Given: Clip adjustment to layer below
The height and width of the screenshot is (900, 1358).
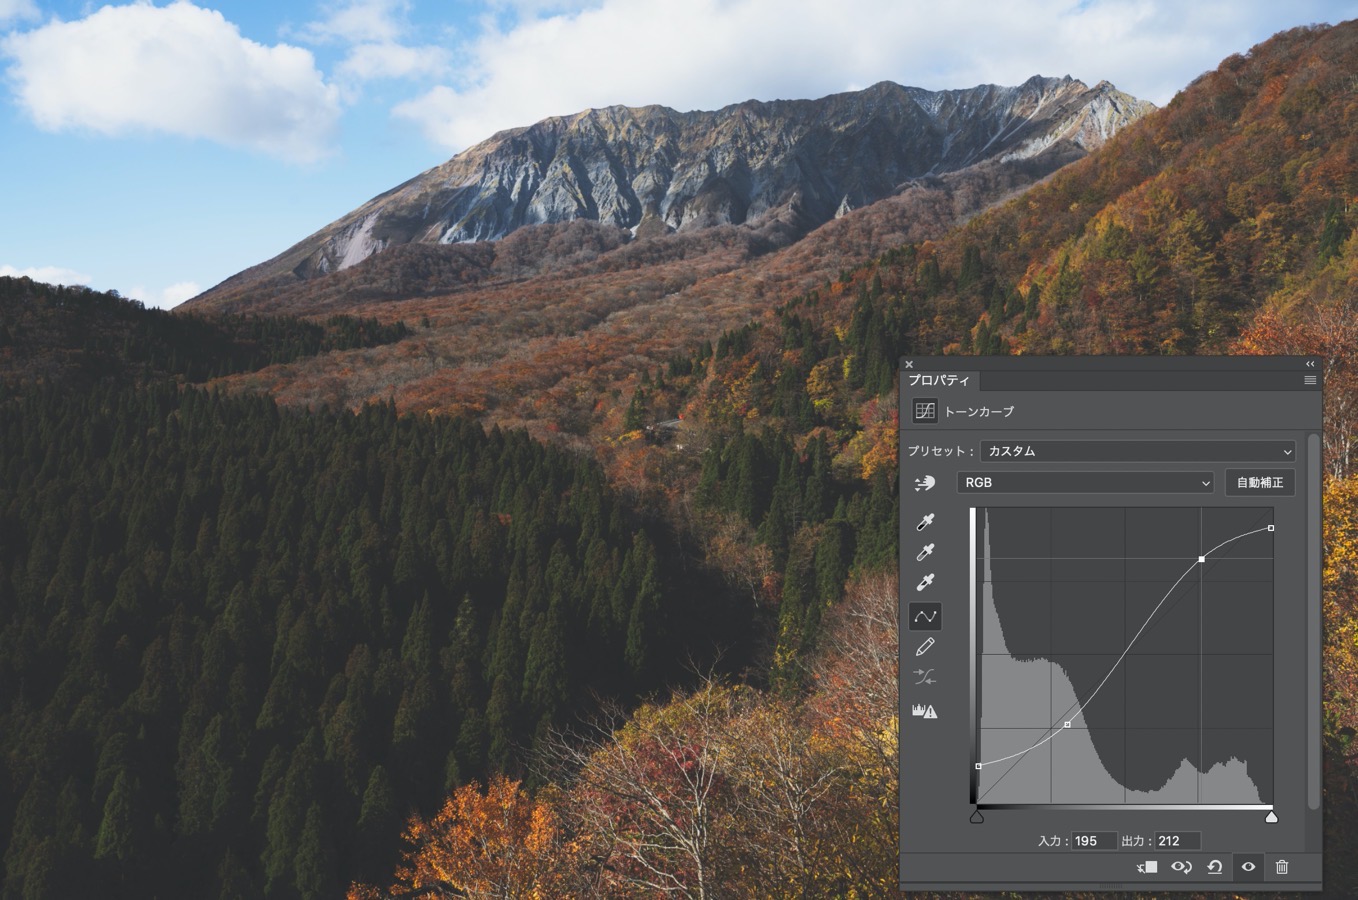Looking at the screenshot, I should click(1147, 867).
